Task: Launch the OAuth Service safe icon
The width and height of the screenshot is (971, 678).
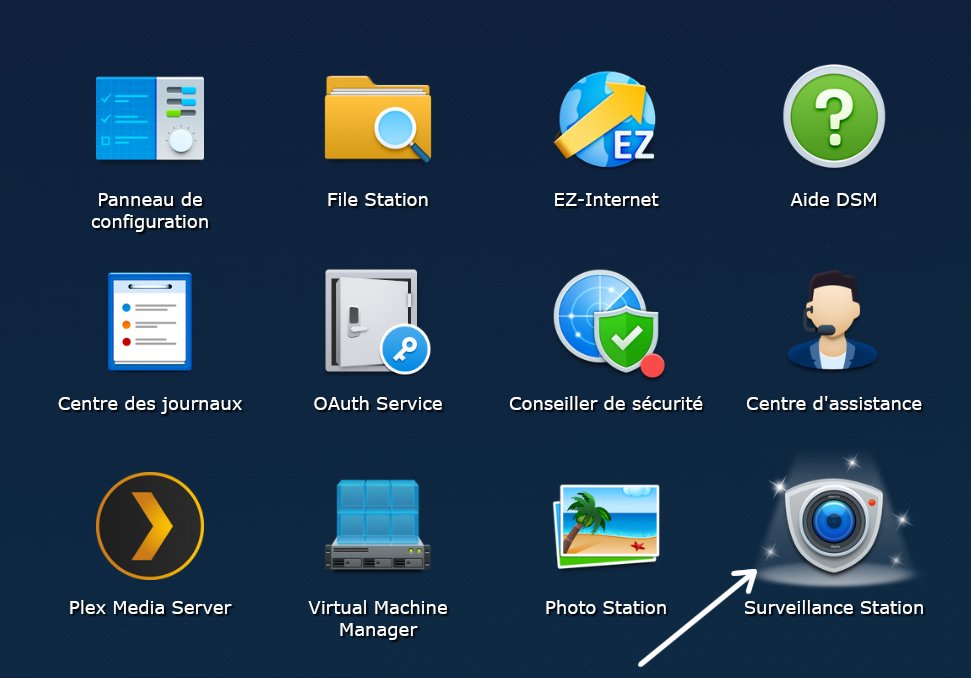Action: [377, 321]
